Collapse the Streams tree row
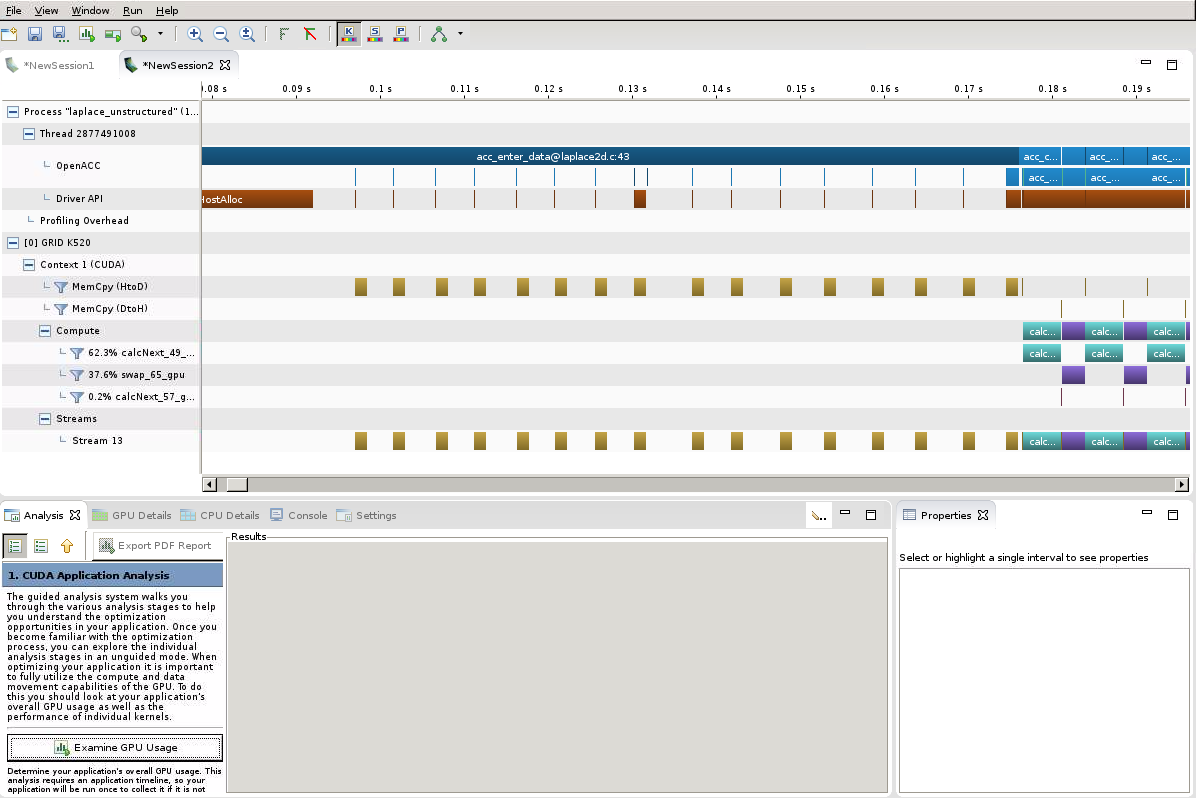 (x=45, y=419)
